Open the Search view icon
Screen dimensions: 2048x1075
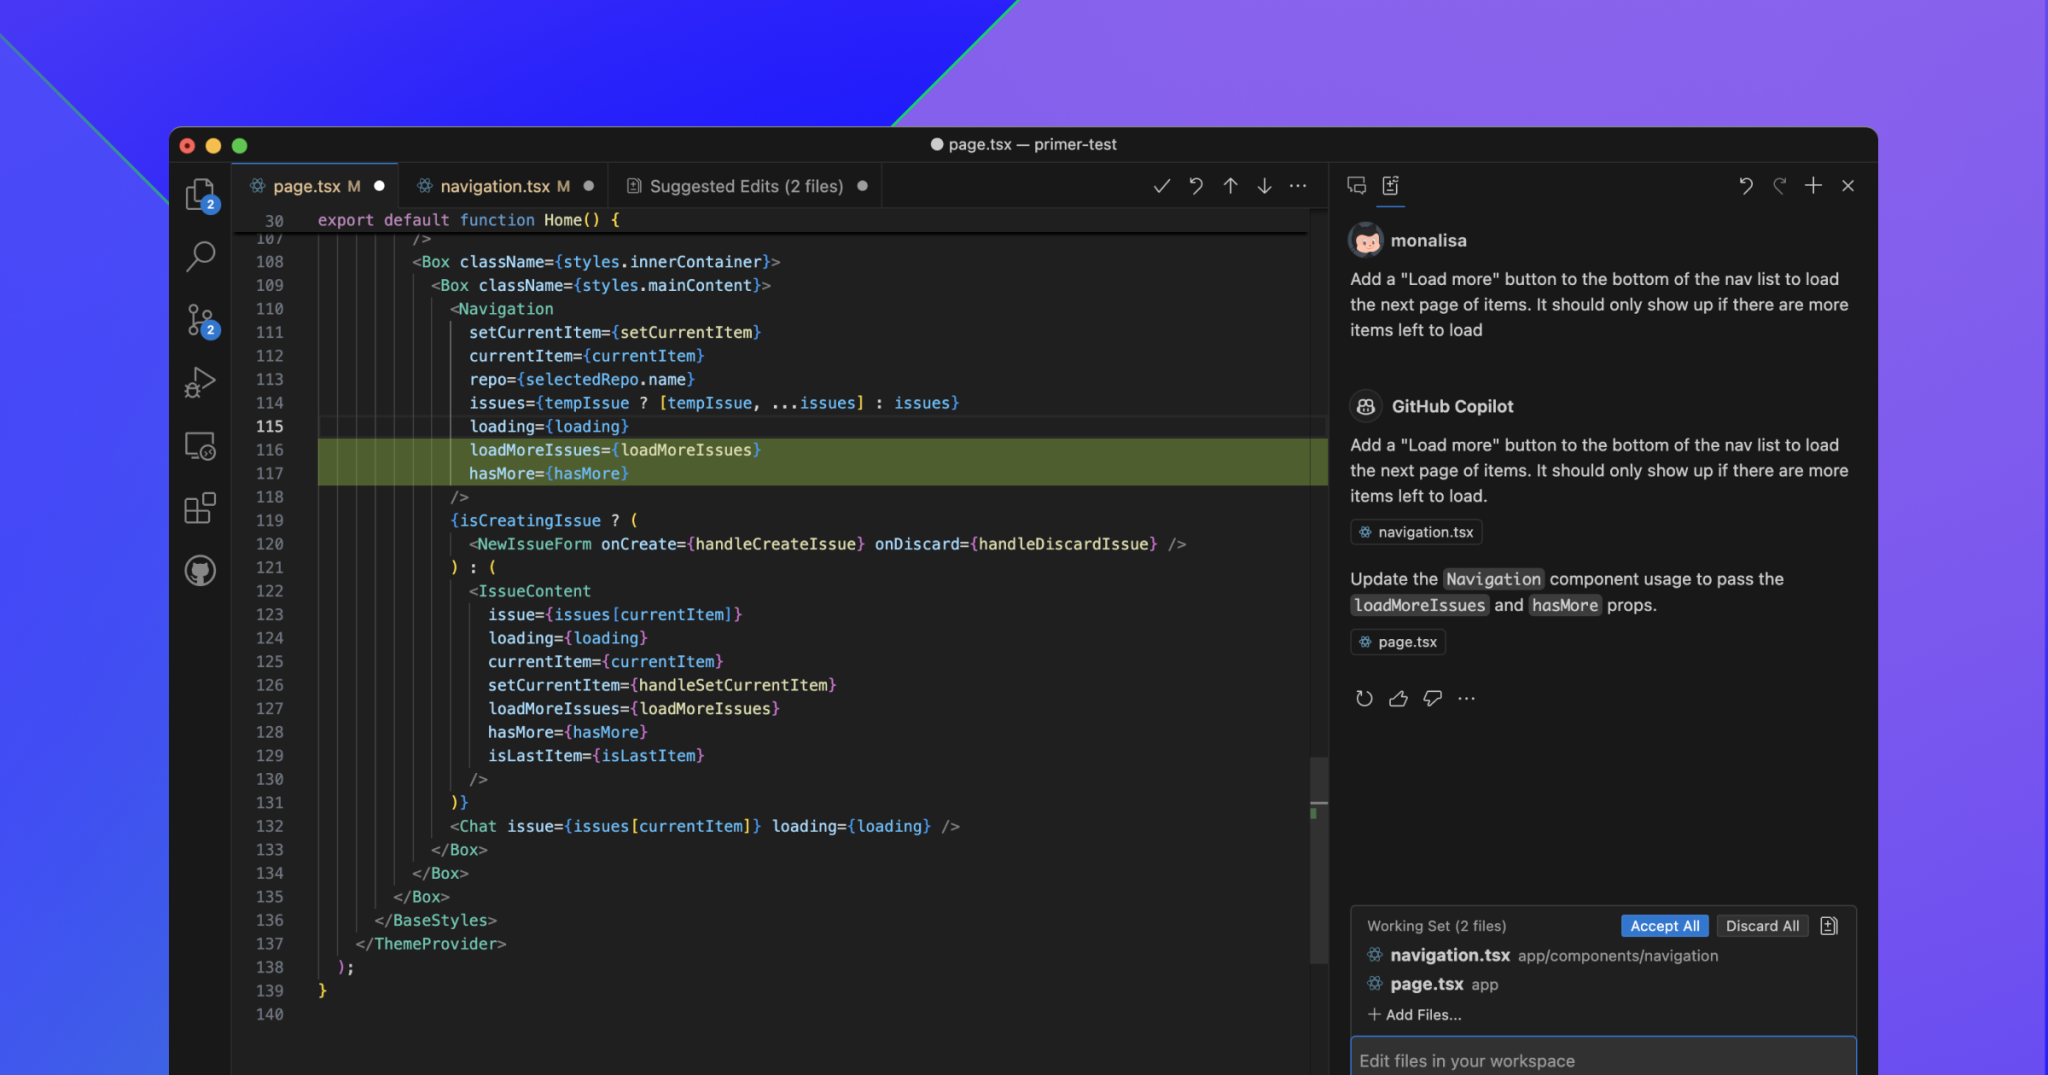pyautogui.click(x=200, y=256)
